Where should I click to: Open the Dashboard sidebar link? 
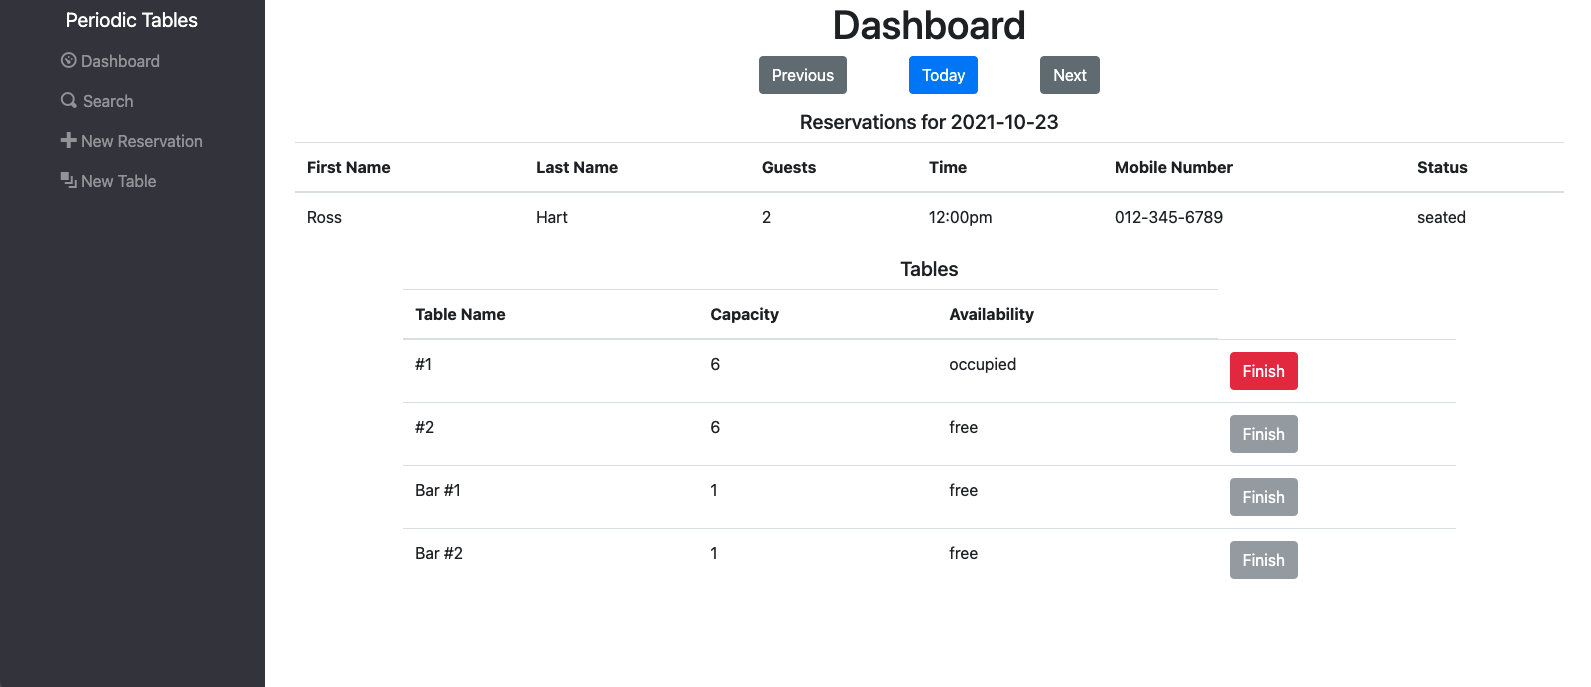coord(110,61)
